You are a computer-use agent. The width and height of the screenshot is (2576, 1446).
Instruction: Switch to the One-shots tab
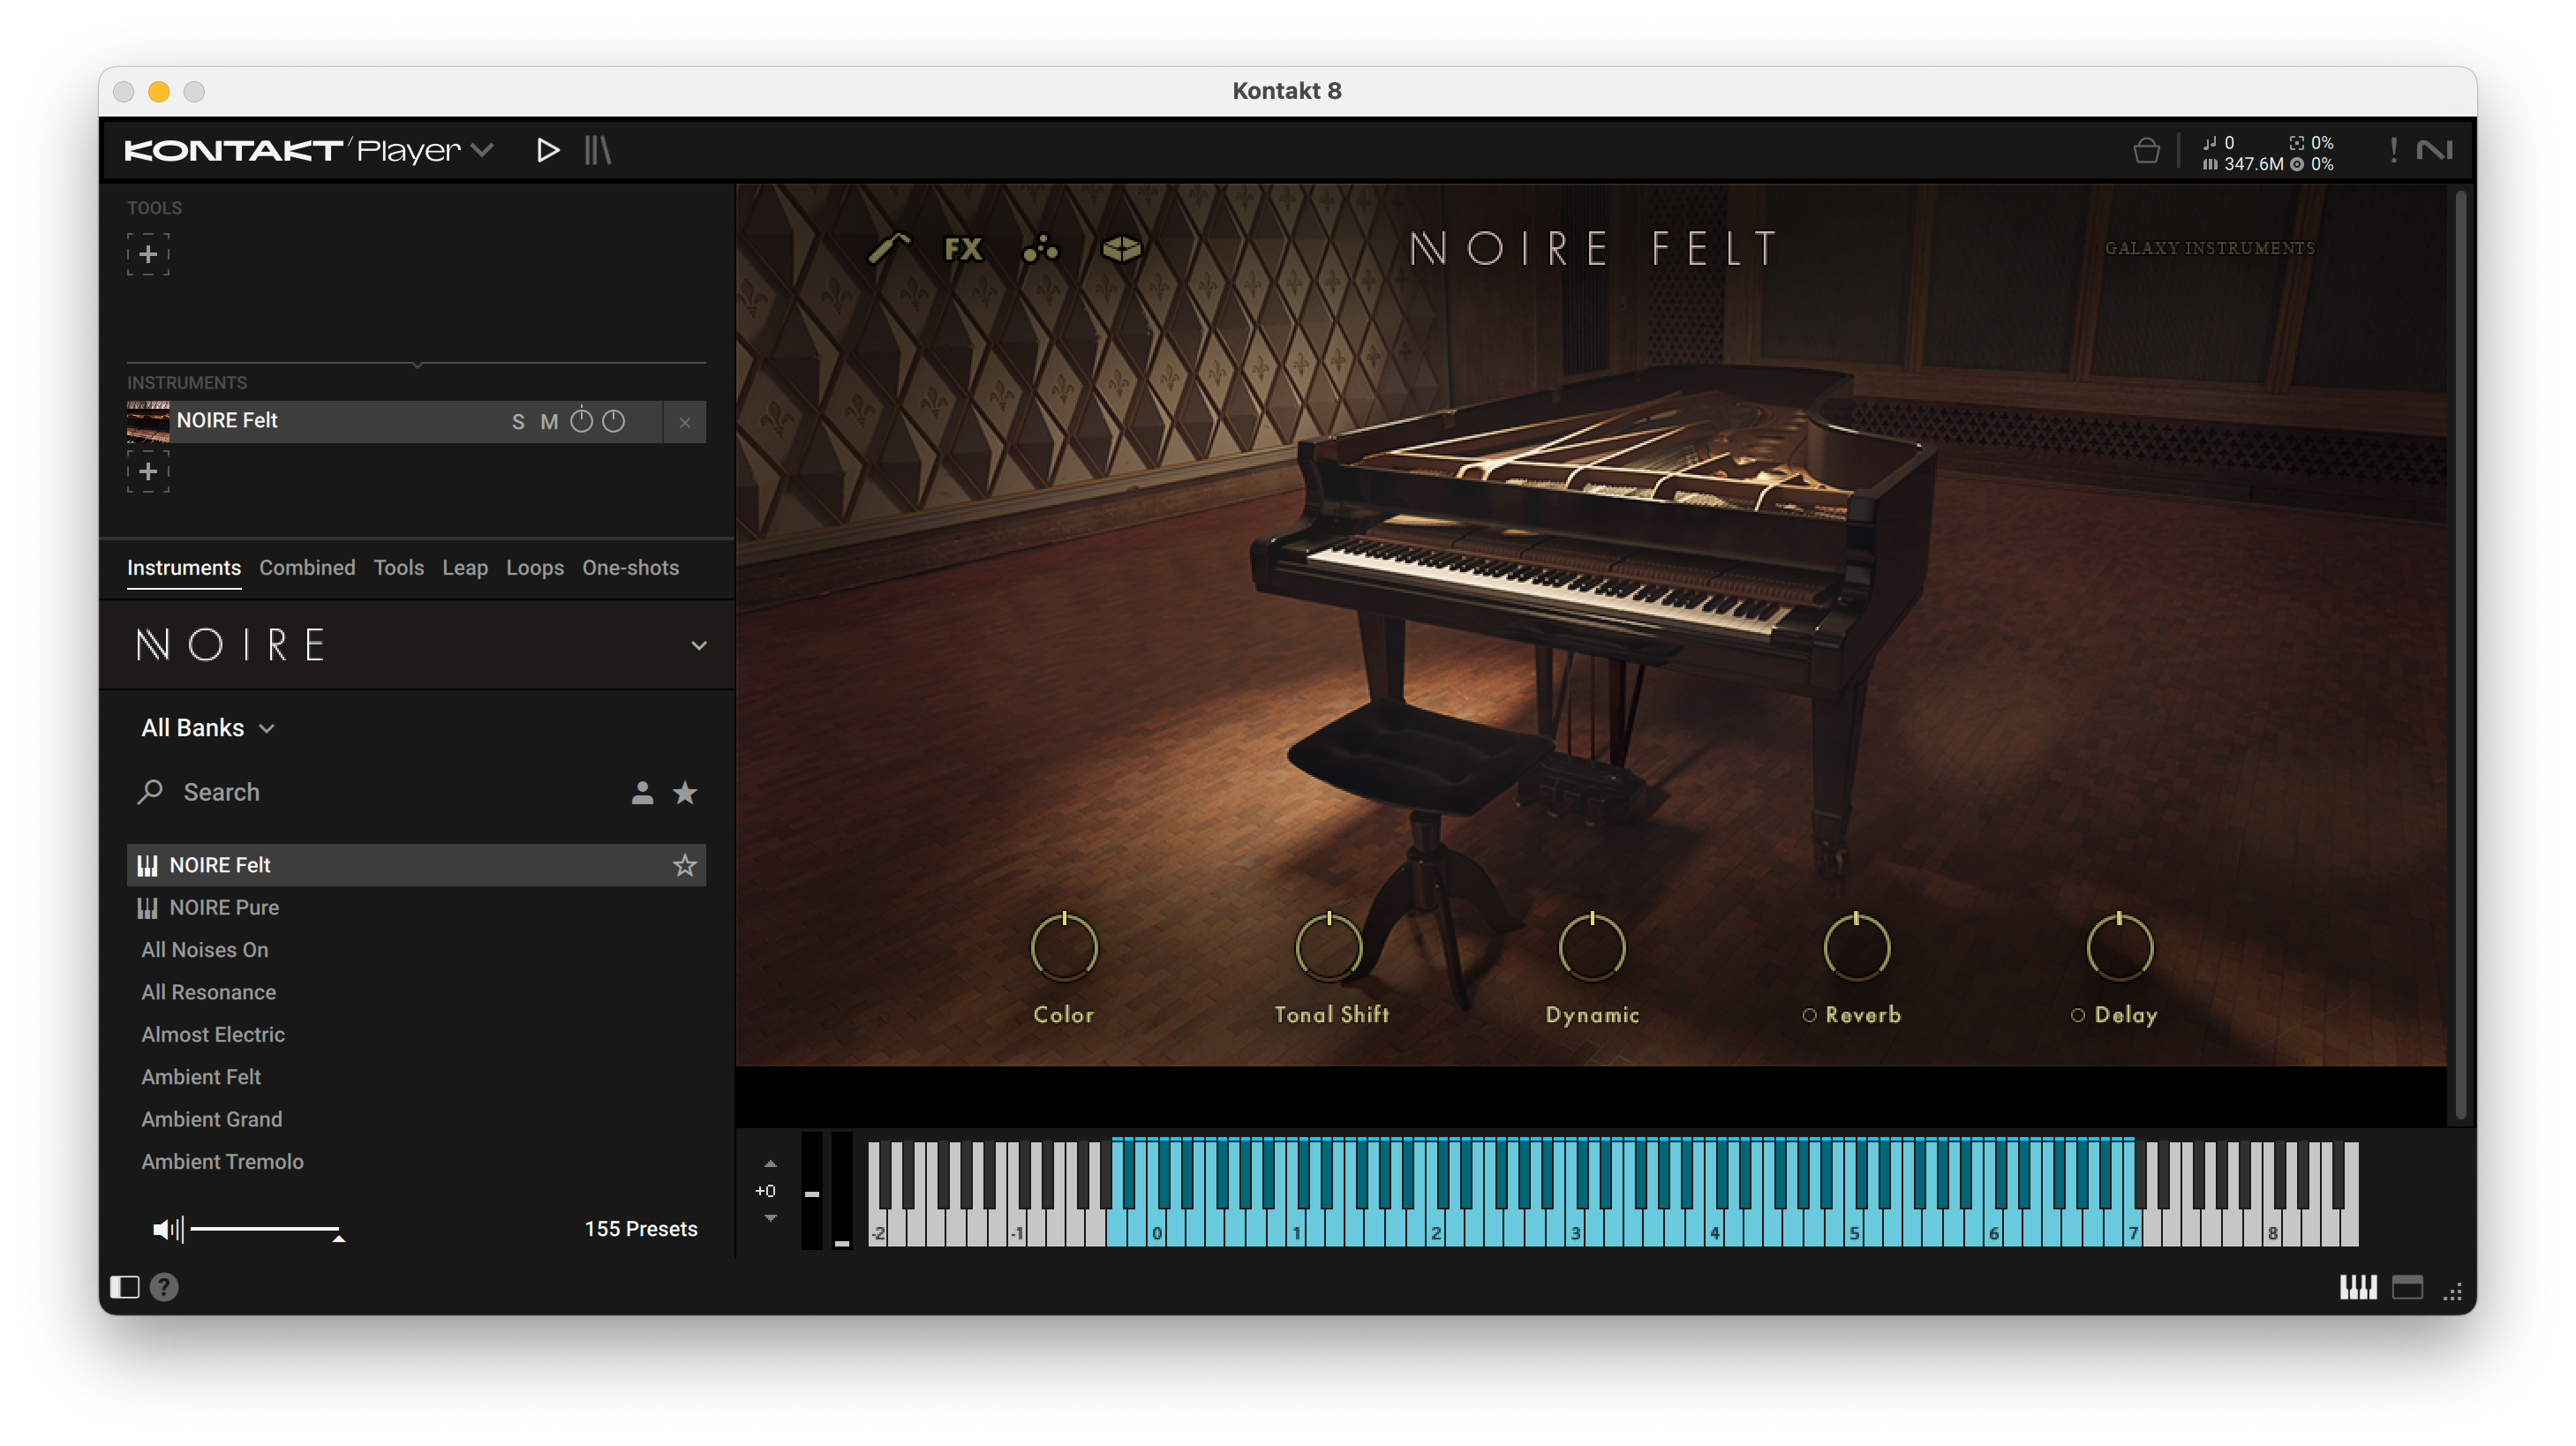click(x=630, y=568)
